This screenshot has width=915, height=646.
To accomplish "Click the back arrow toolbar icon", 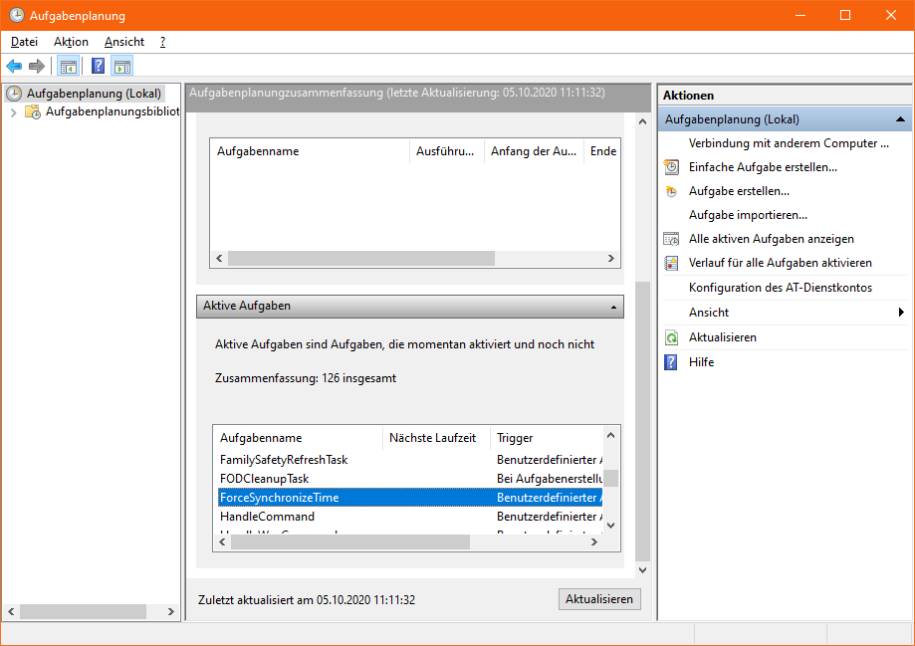I will coord(14,67).
